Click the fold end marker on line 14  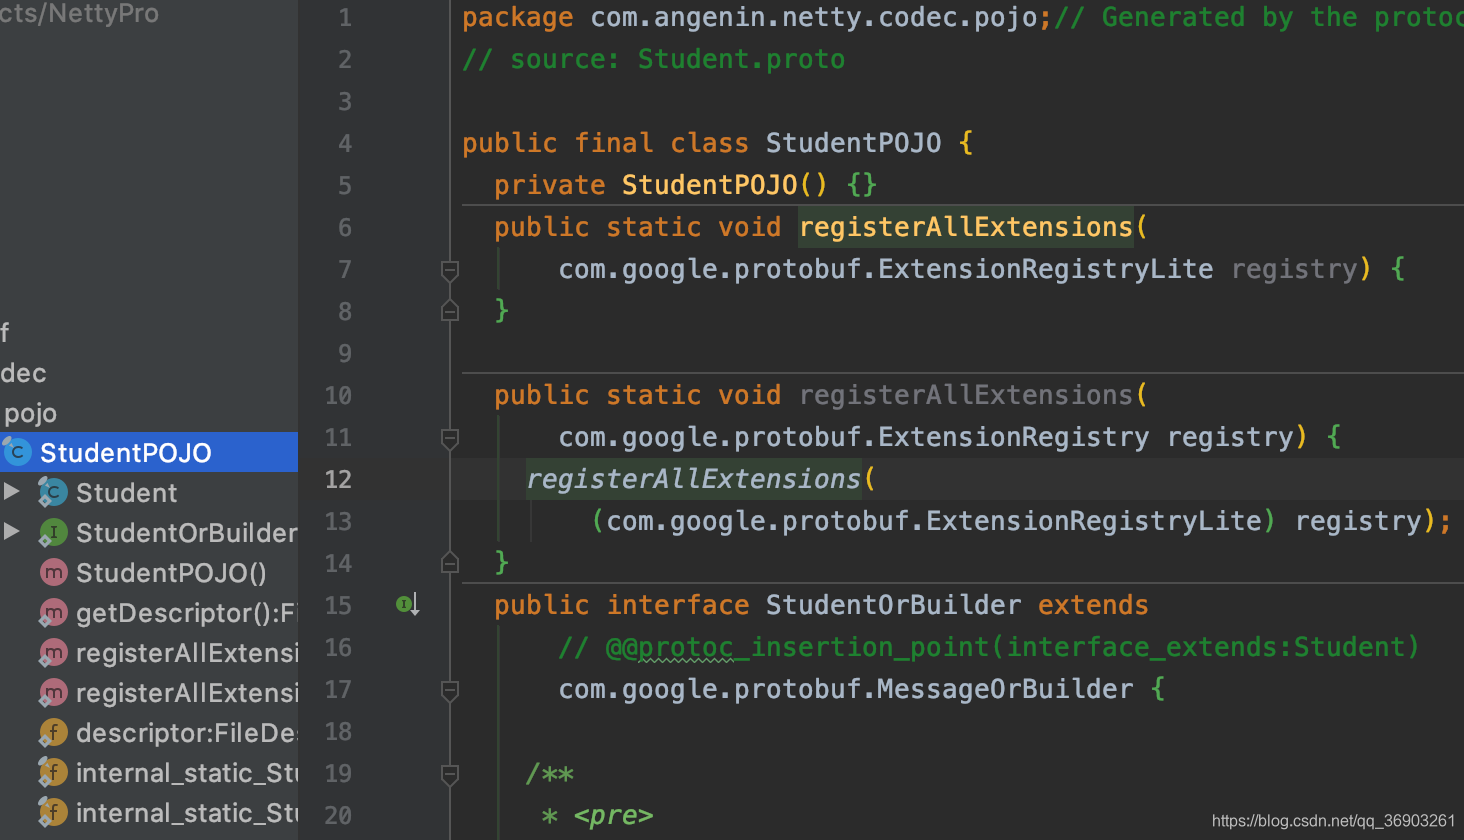(450, 563)
